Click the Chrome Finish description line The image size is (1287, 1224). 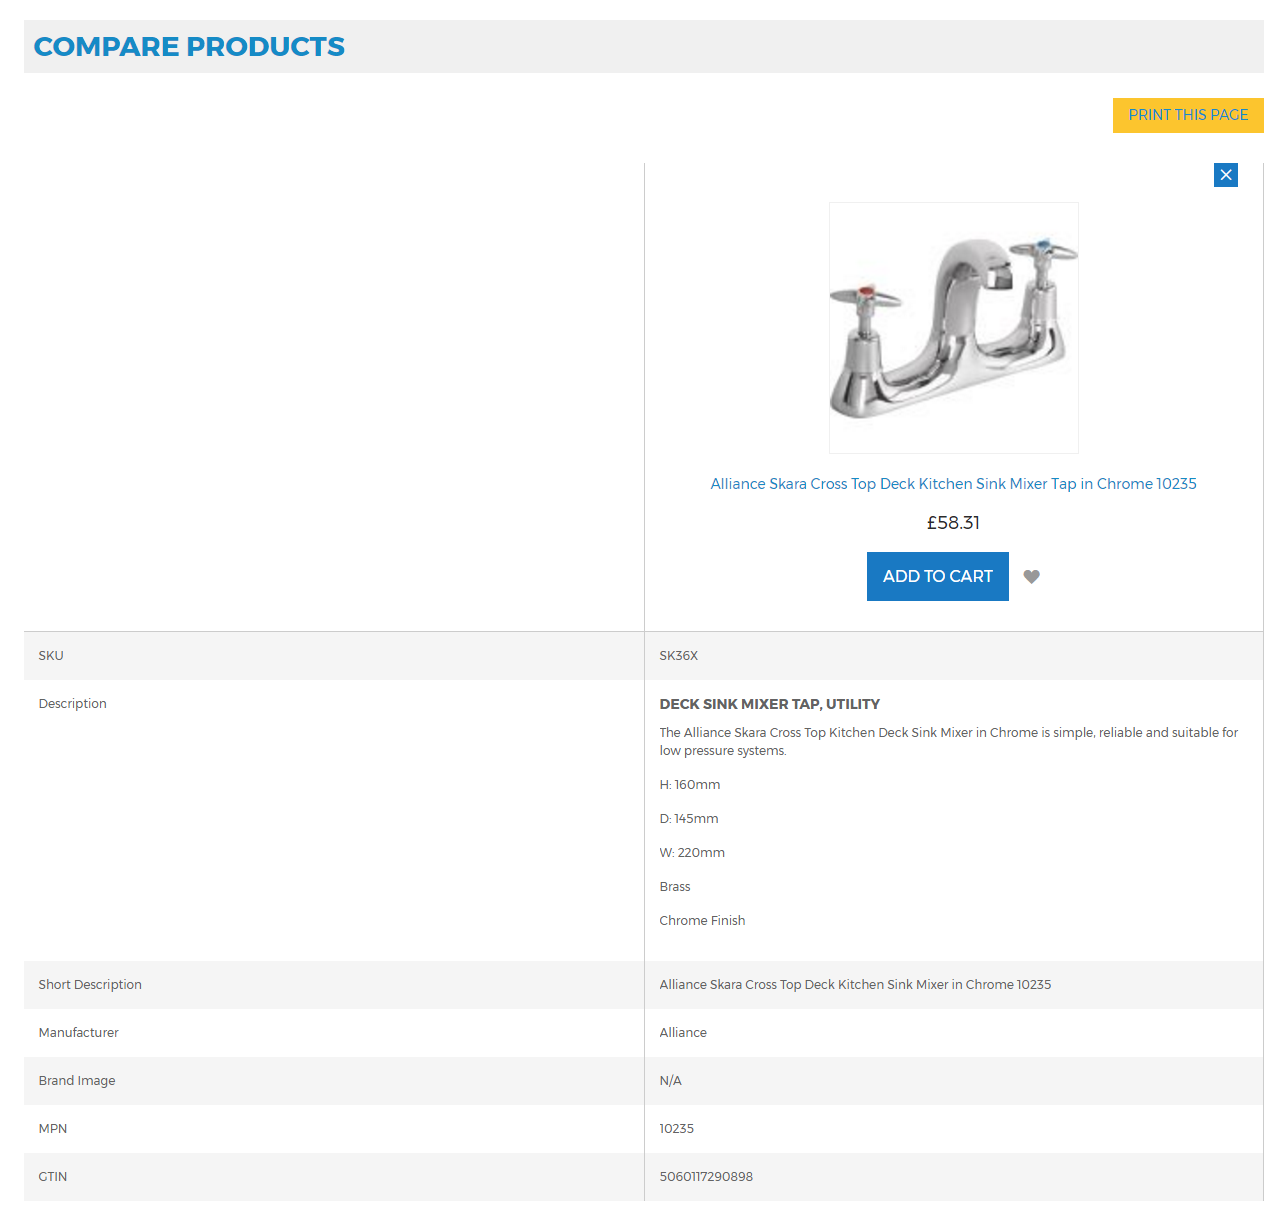pyautogui.click(x=702, y=921)
